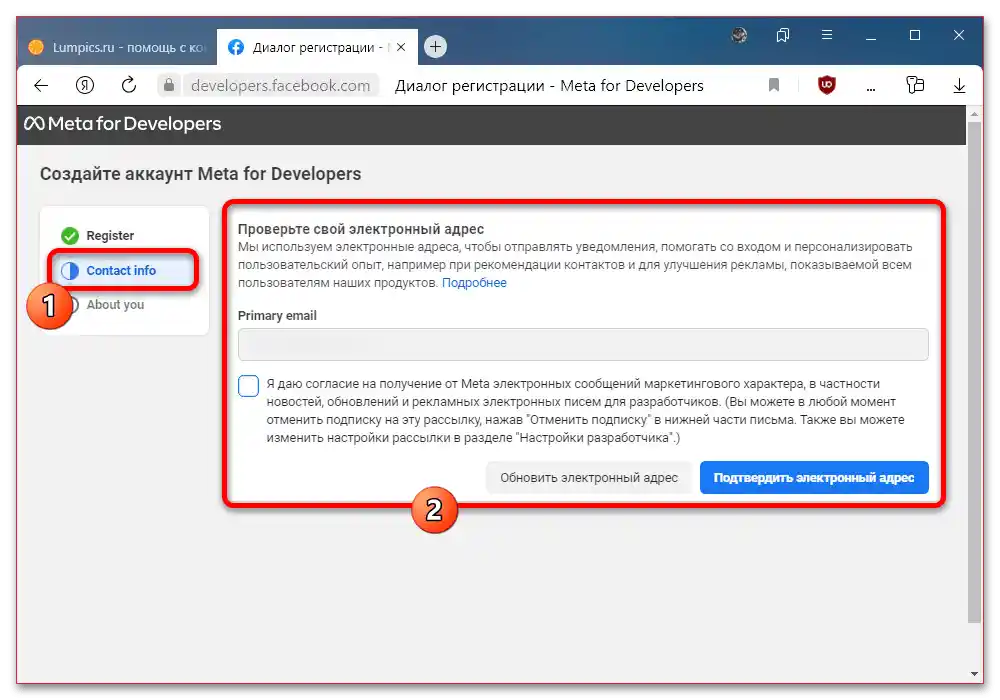Image resolution: width=1000 pixels, height=700 pixels.
Task: Click the bookmark flag icon
Action: tap(773, 85)
